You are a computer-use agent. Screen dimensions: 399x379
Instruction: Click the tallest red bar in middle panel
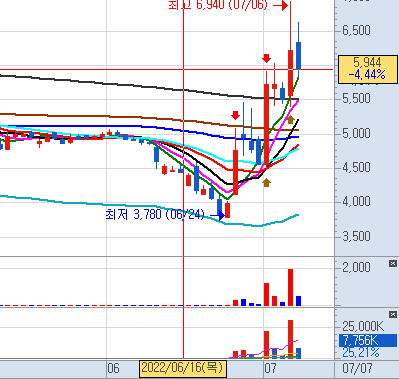(290, 287)
